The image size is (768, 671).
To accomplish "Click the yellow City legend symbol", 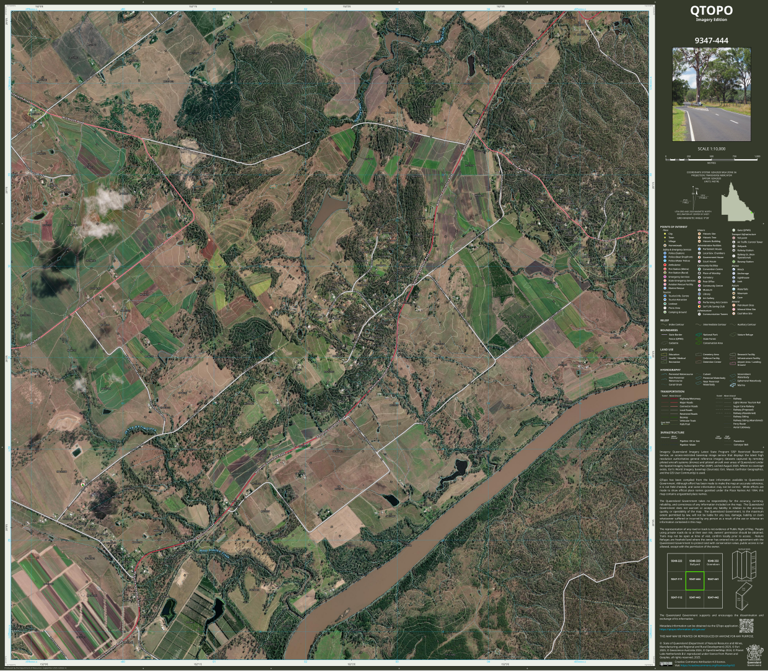I will (665, 234).
